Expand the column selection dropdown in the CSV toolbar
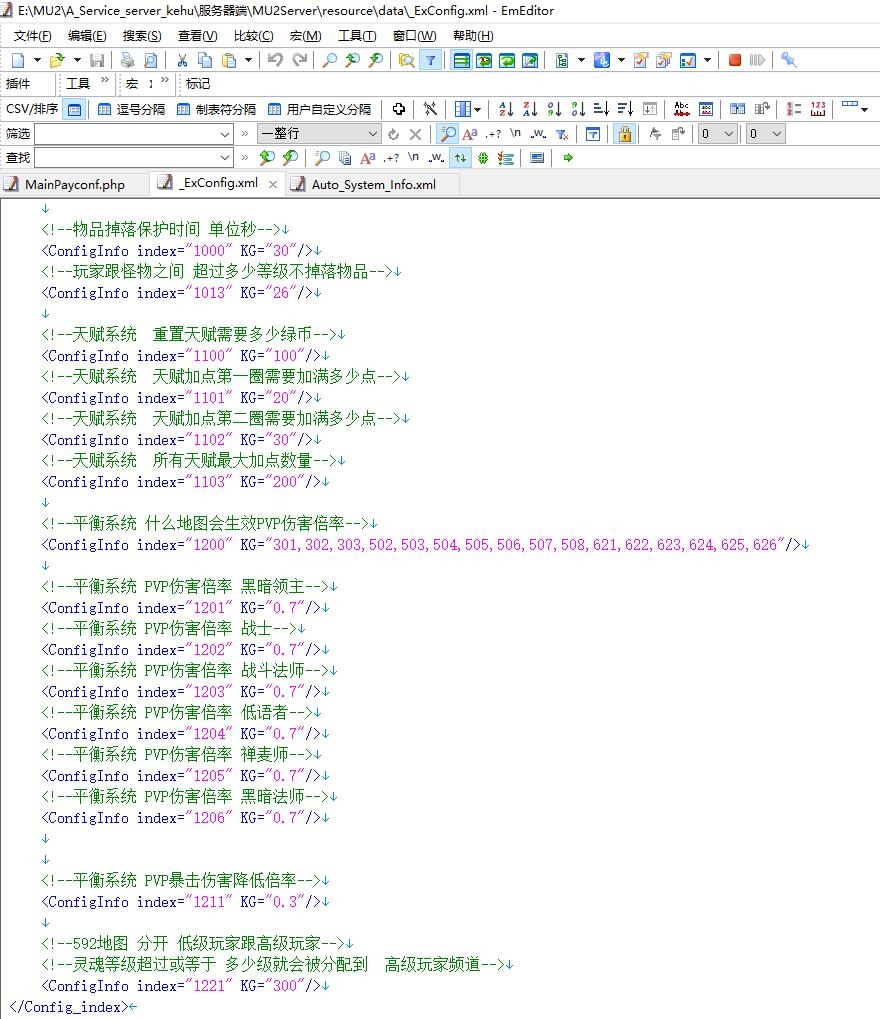 (478, 109)
